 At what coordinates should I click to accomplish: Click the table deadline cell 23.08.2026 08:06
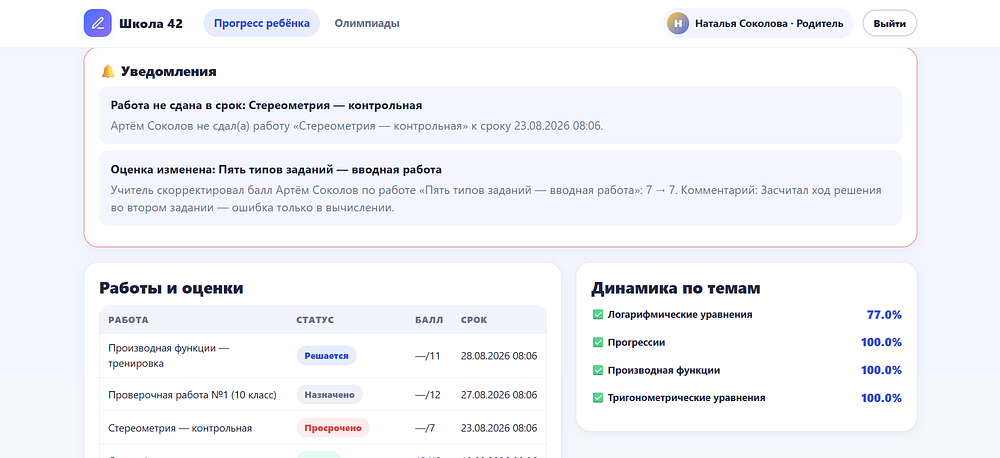pos(499,428)
